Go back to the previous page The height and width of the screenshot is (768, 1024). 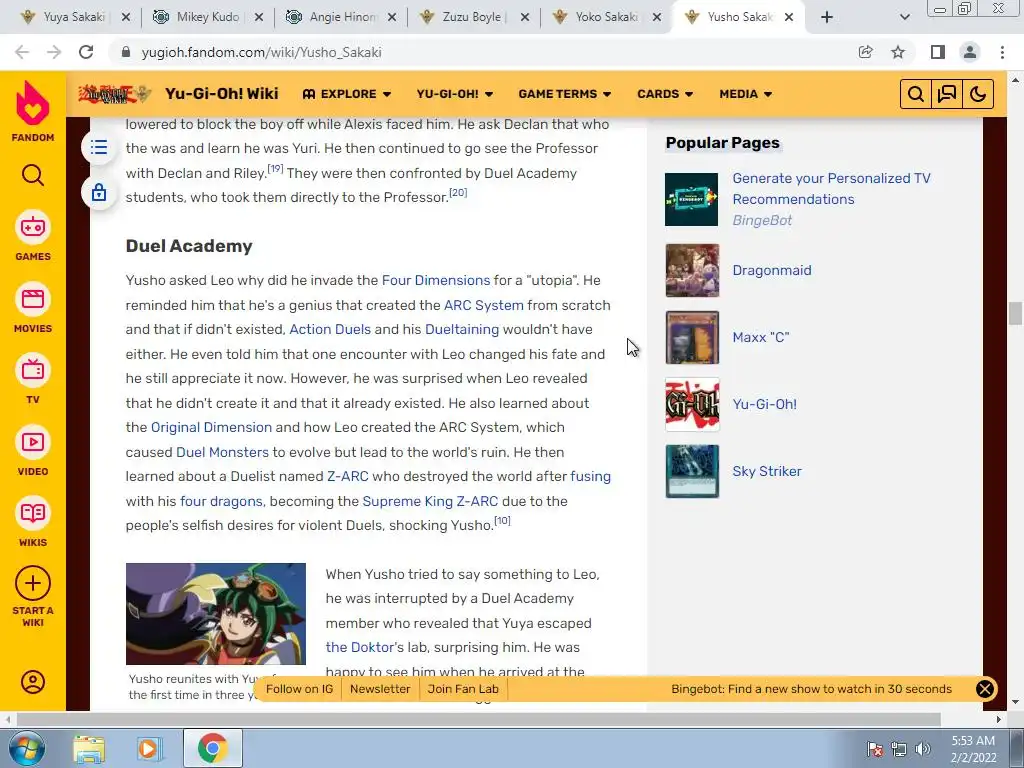(22, 52)
